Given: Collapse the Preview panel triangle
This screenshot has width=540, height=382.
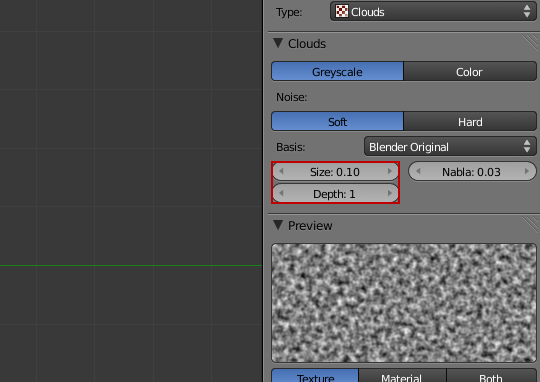Looking at the screenshot, I should (x=278, y=225).
